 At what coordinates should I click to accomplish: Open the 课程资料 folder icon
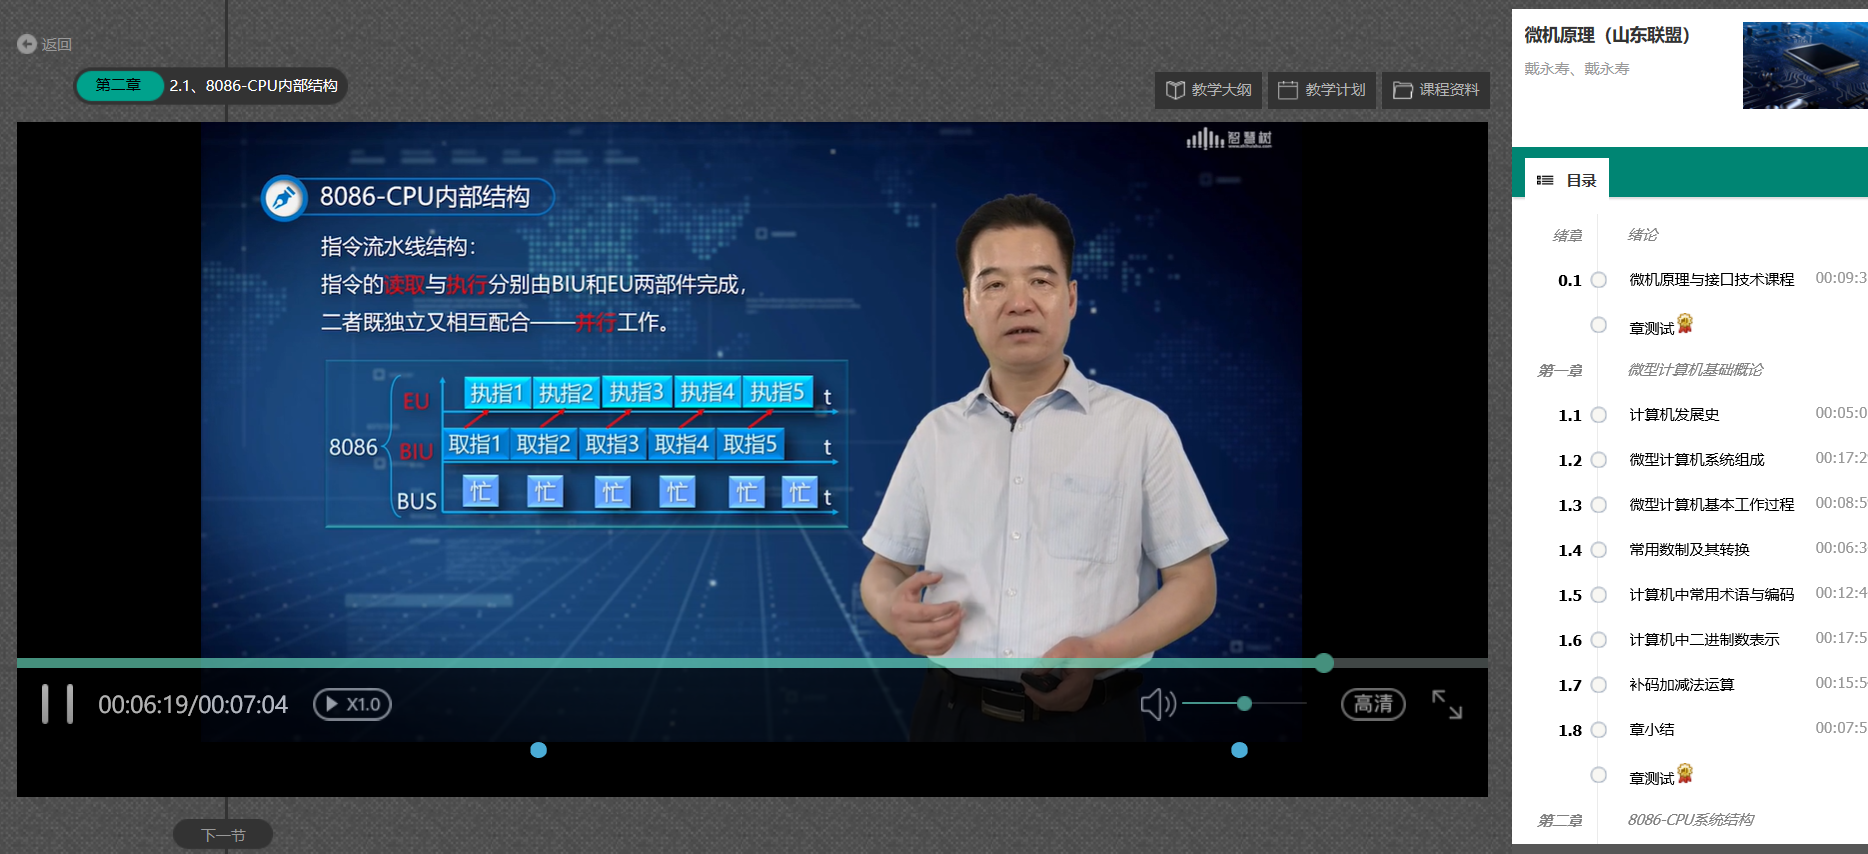[1403, 90]
